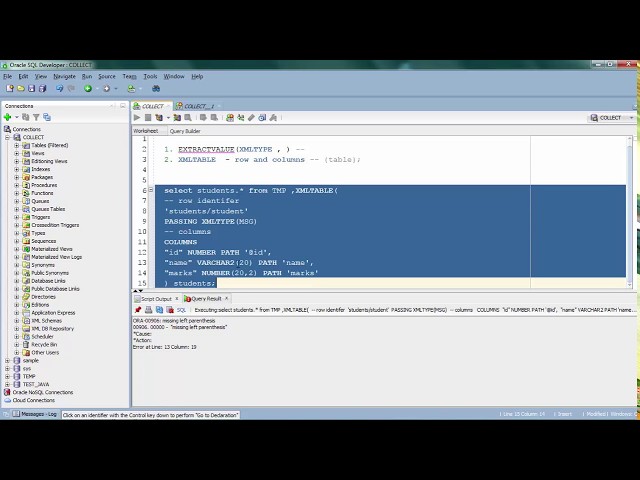The image size is (640, 480).
Task: Open the Help menu
Action: (x=197, y=76)
